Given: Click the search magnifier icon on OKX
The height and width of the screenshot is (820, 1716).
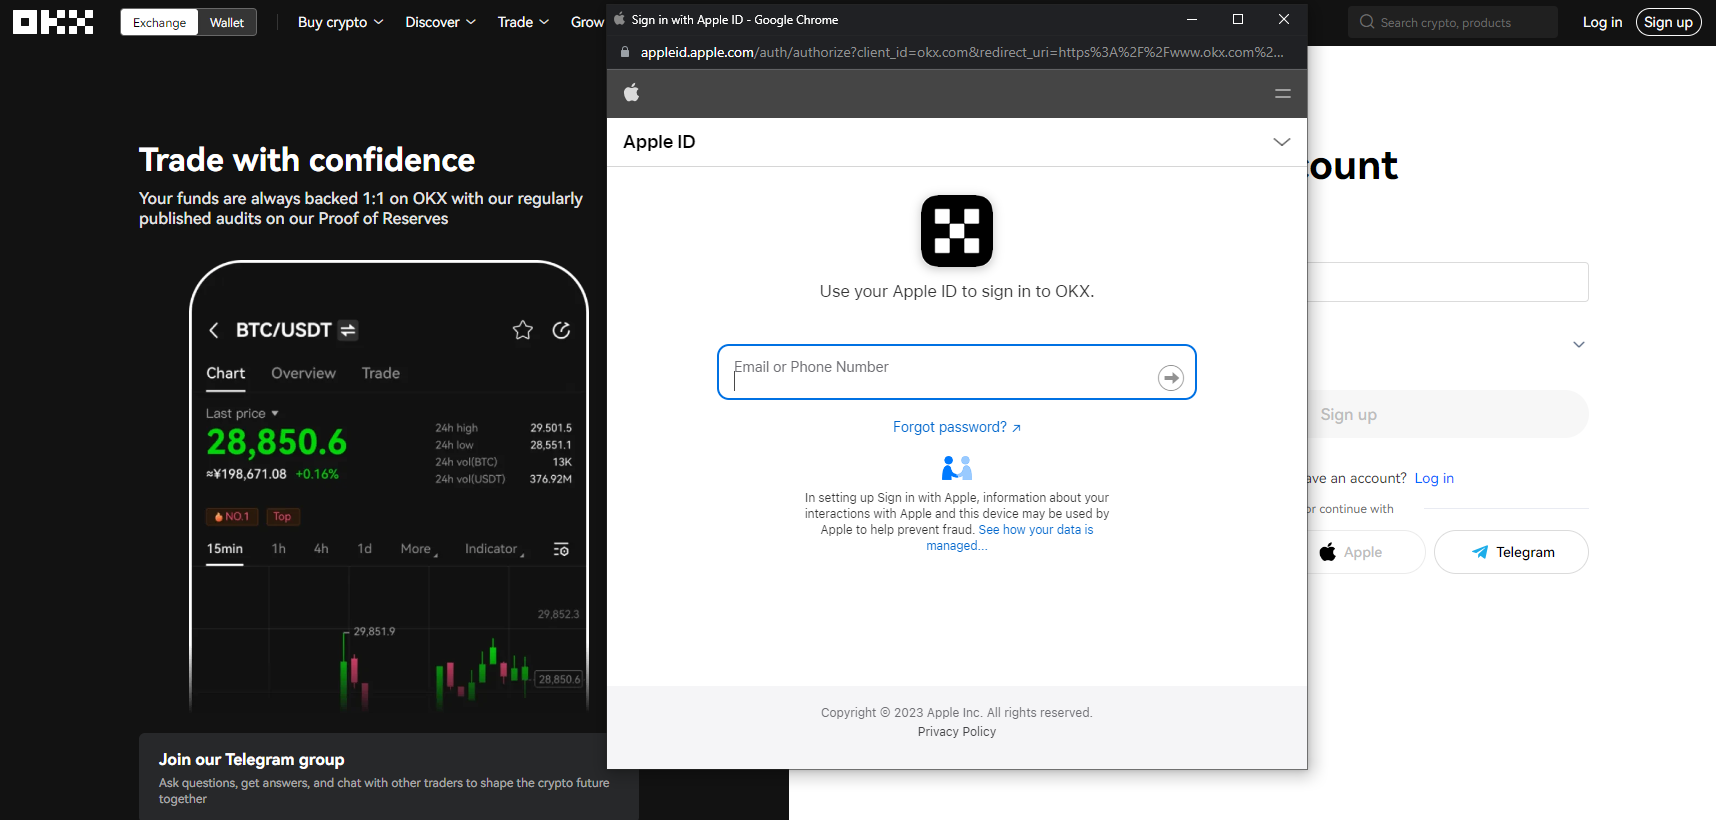Looking at the screenshot, I should pyautogui.click(x=1367, y=22).
